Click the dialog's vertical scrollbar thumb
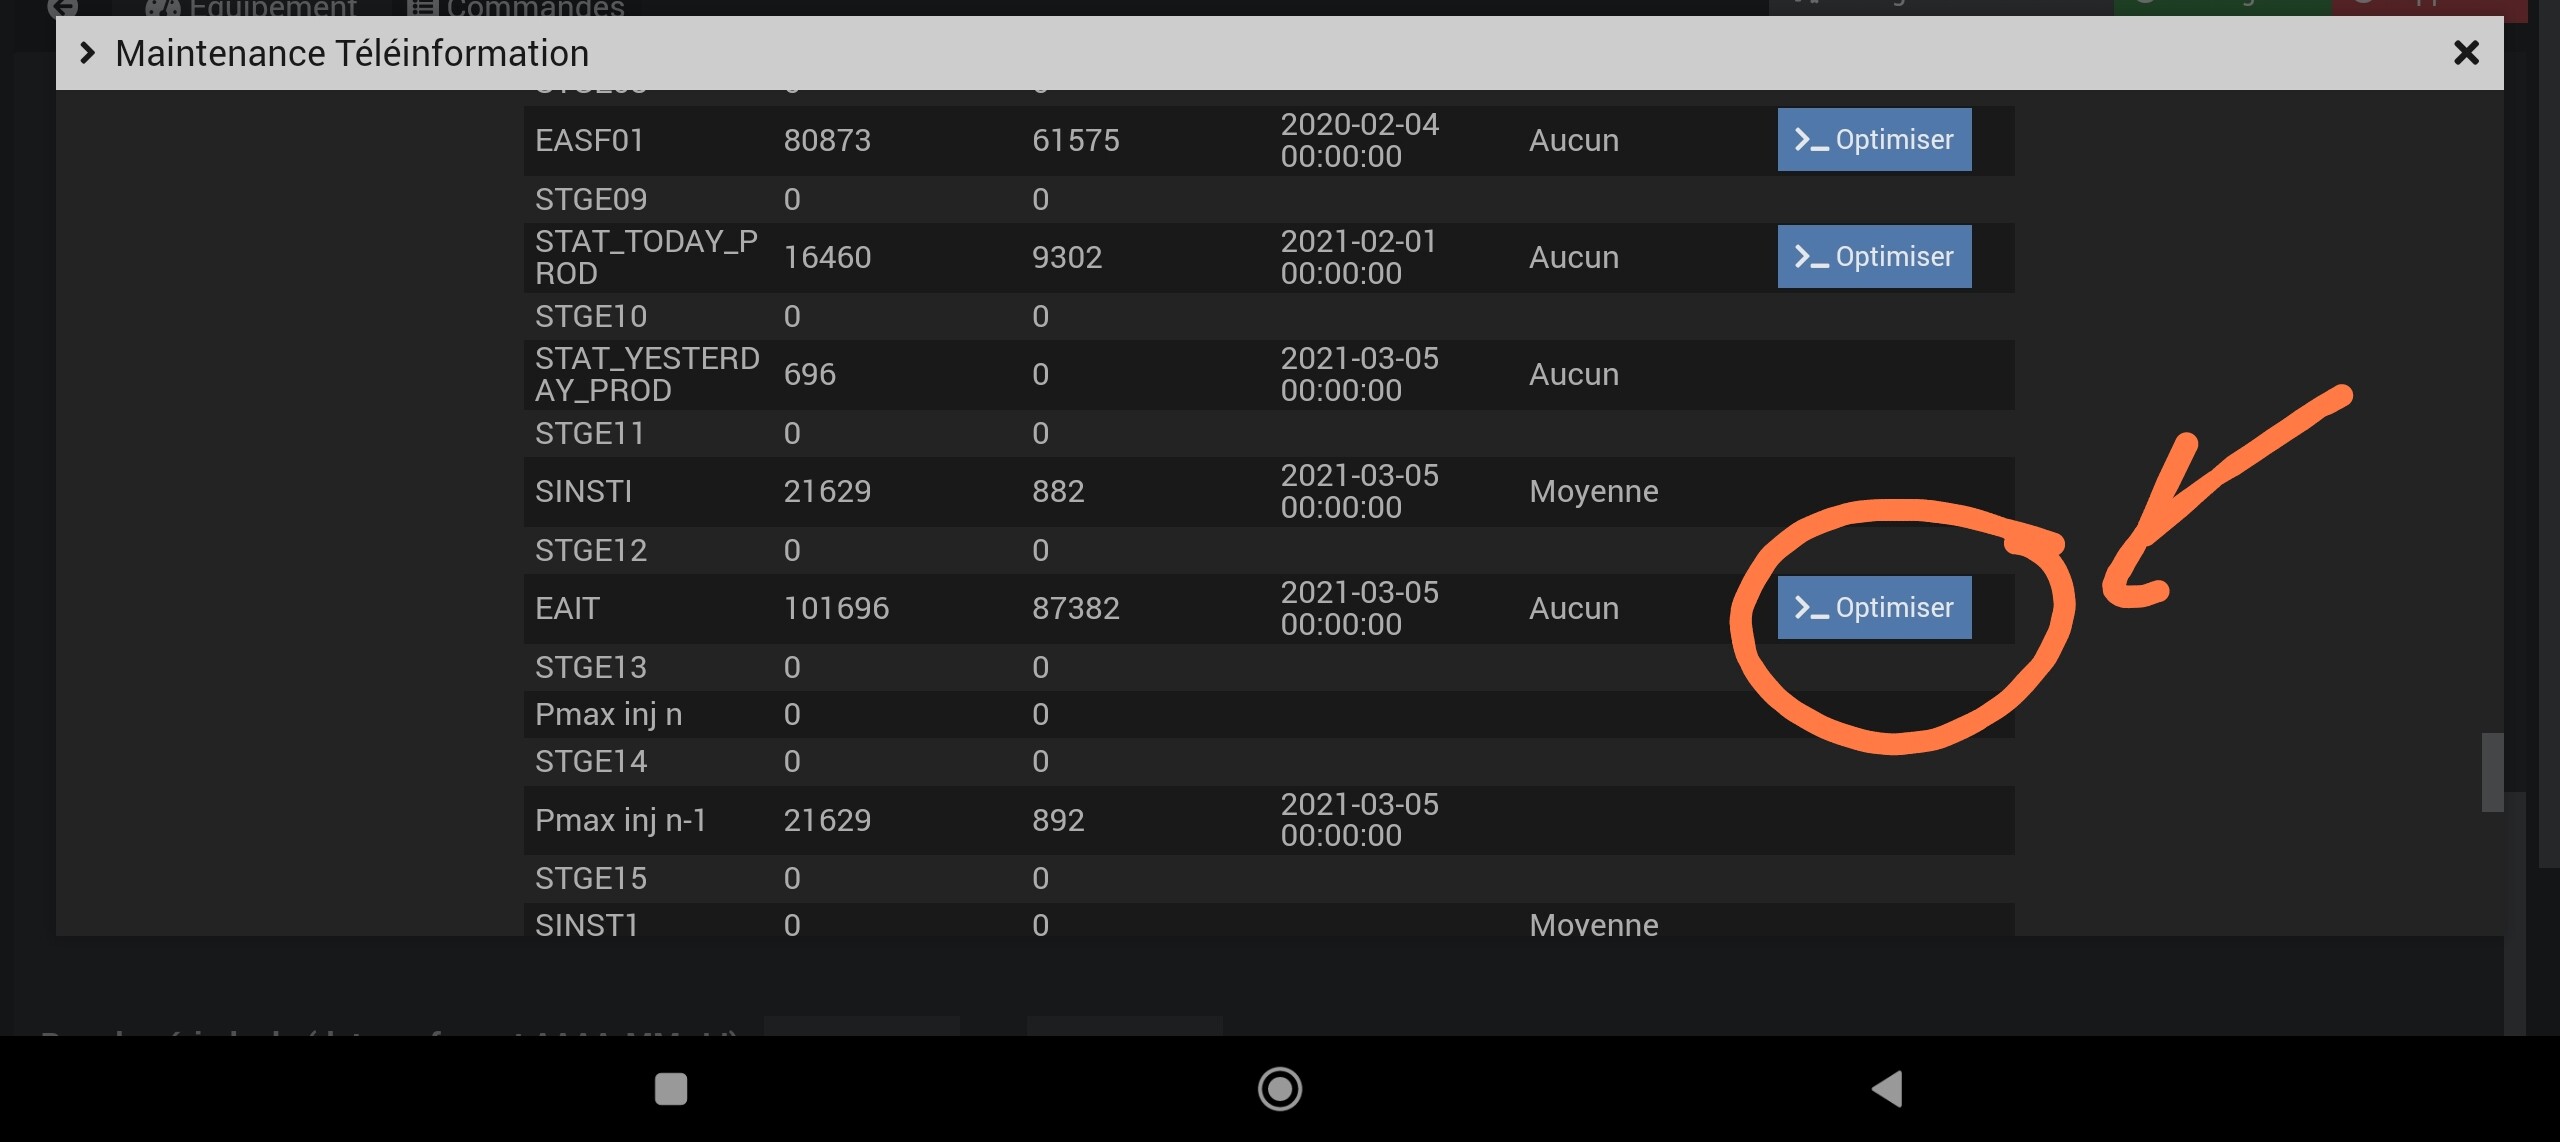Image resolution: width=2560 pixels, height=1142 pixels. tap(2492, 772)
